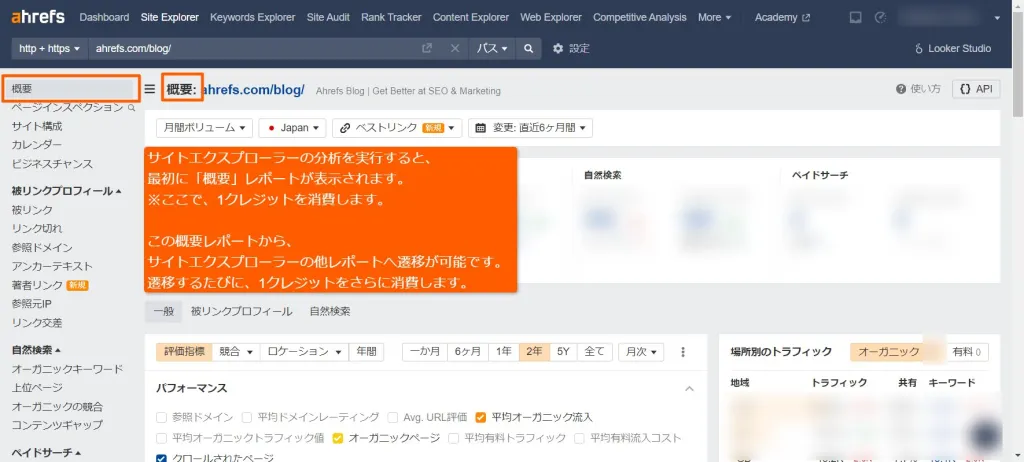Open Rank Tracker
1024x462 pixels.
[x=391, y=18]
